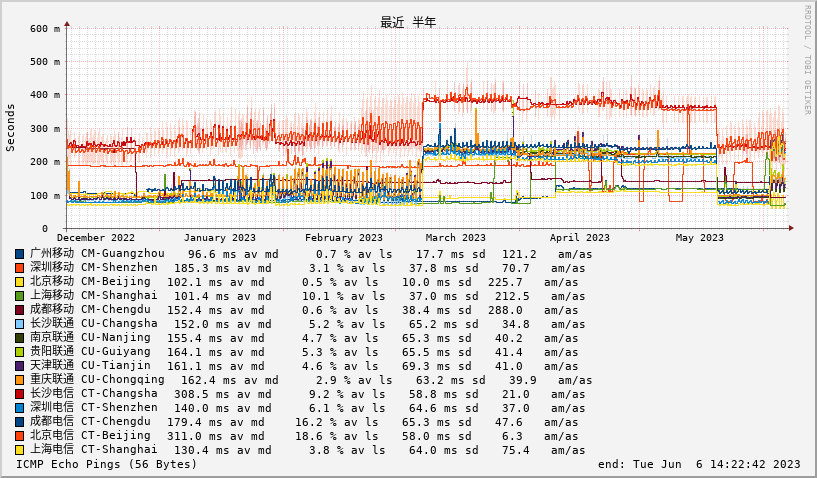This screenshot has width=817, height=478.
Task: Click the CT-Shanghai legend color swatch
Action: tap(20, 450)
